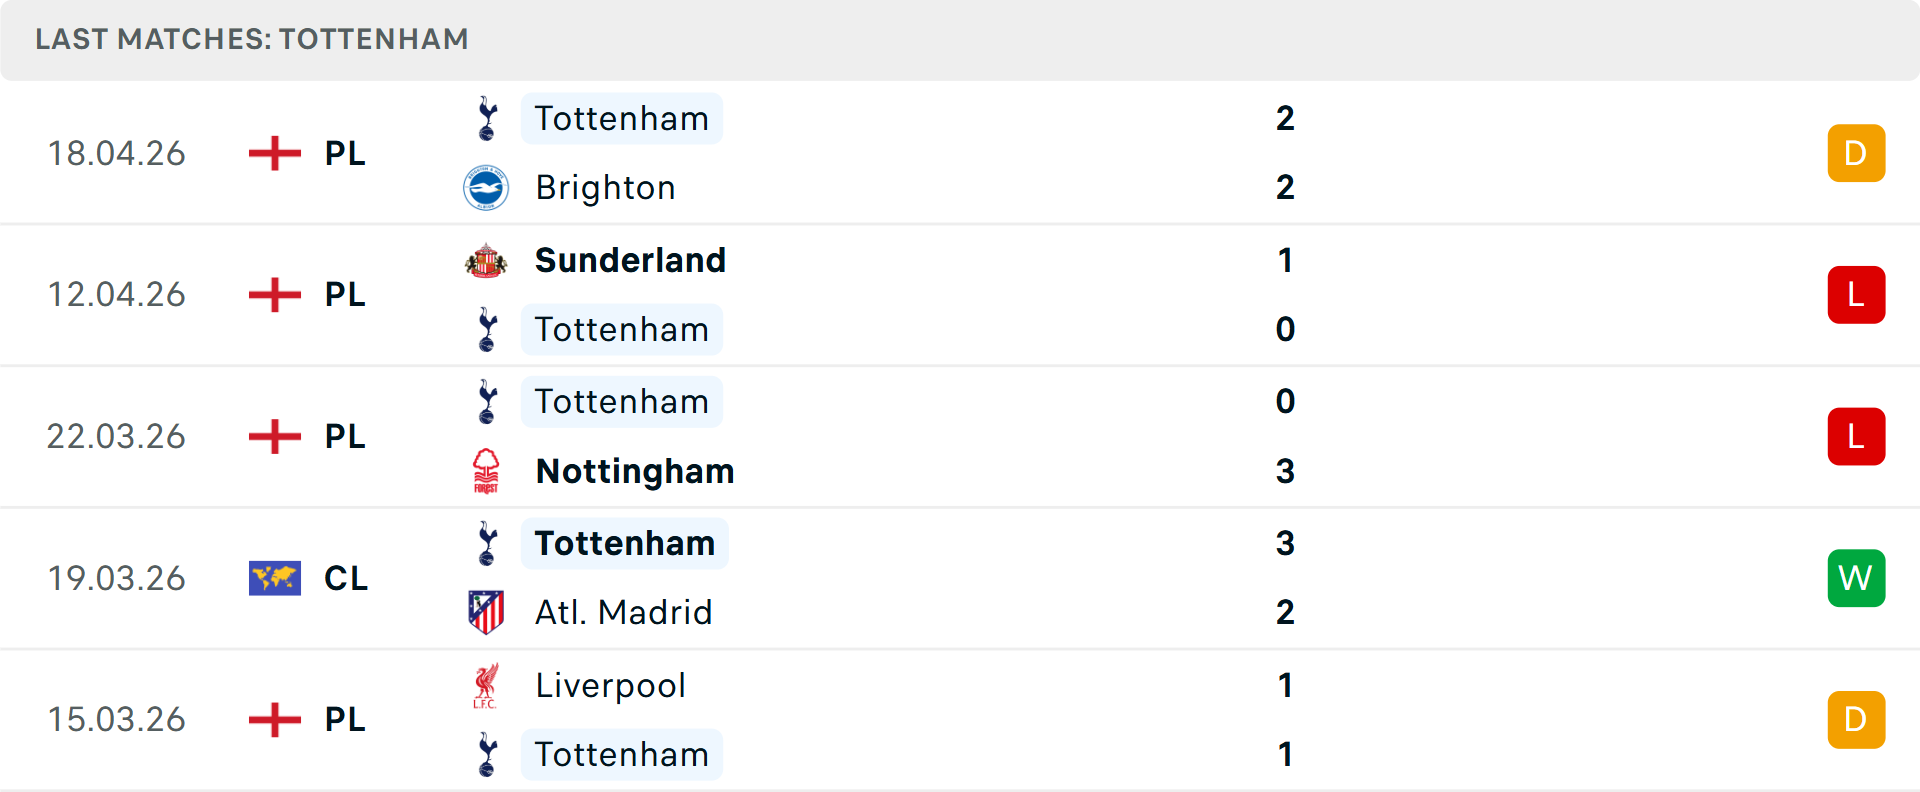
Task: Open the Nottingham team link
Action: coord(635,471)
